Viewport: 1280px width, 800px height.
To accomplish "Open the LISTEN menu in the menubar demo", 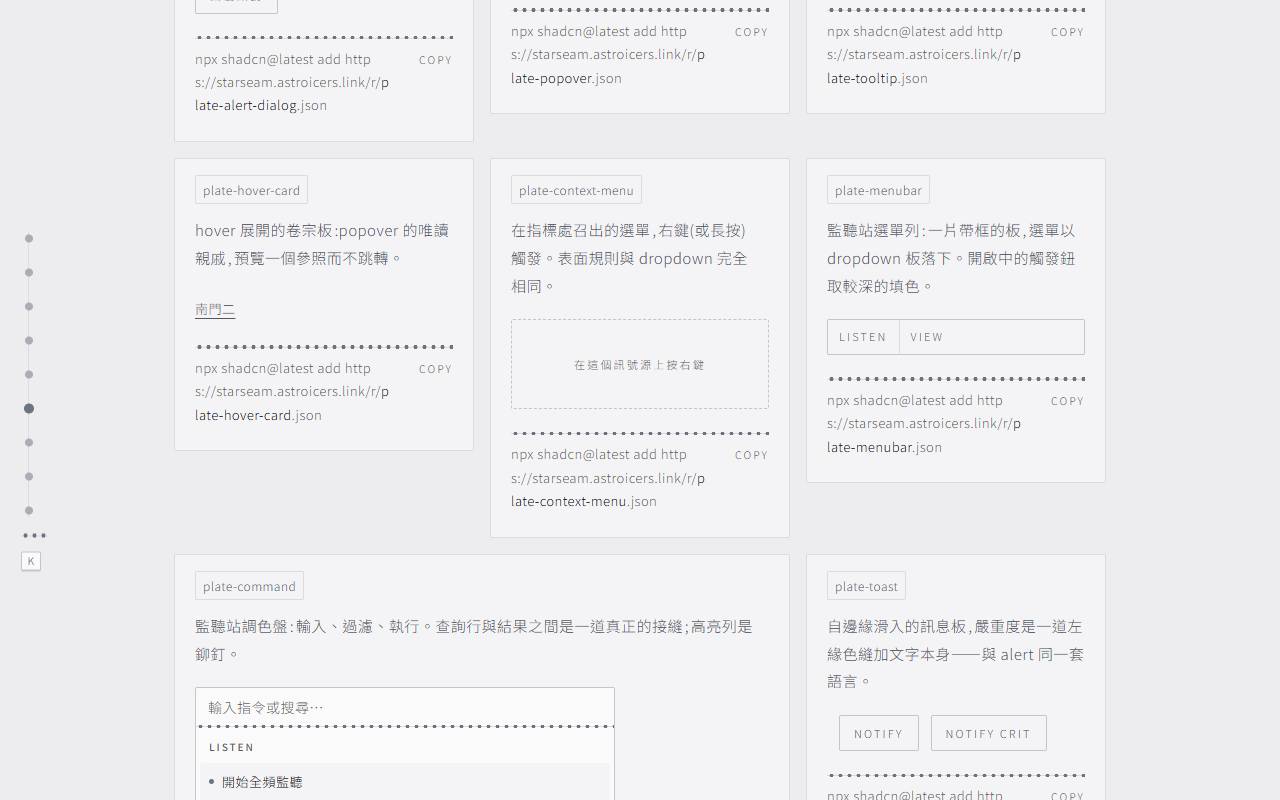I will [x=863, y=337].
